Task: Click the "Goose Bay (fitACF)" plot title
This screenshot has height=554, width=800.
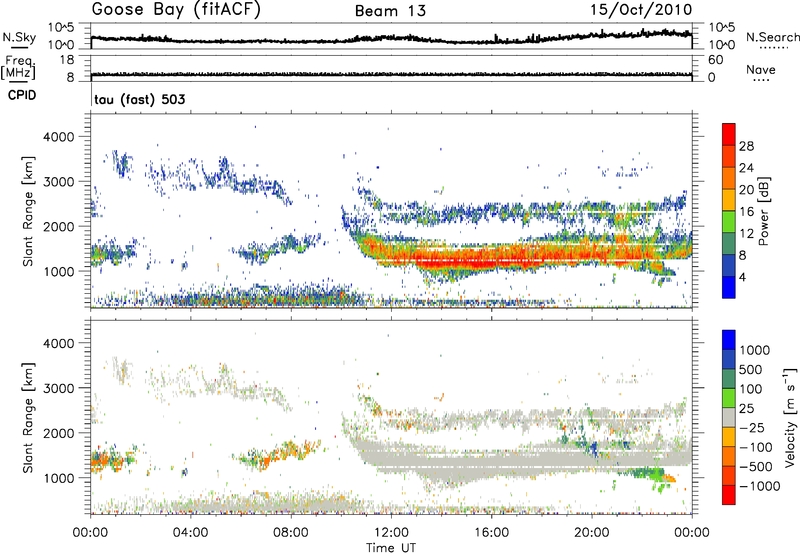Action: click(x=176, y=9)
